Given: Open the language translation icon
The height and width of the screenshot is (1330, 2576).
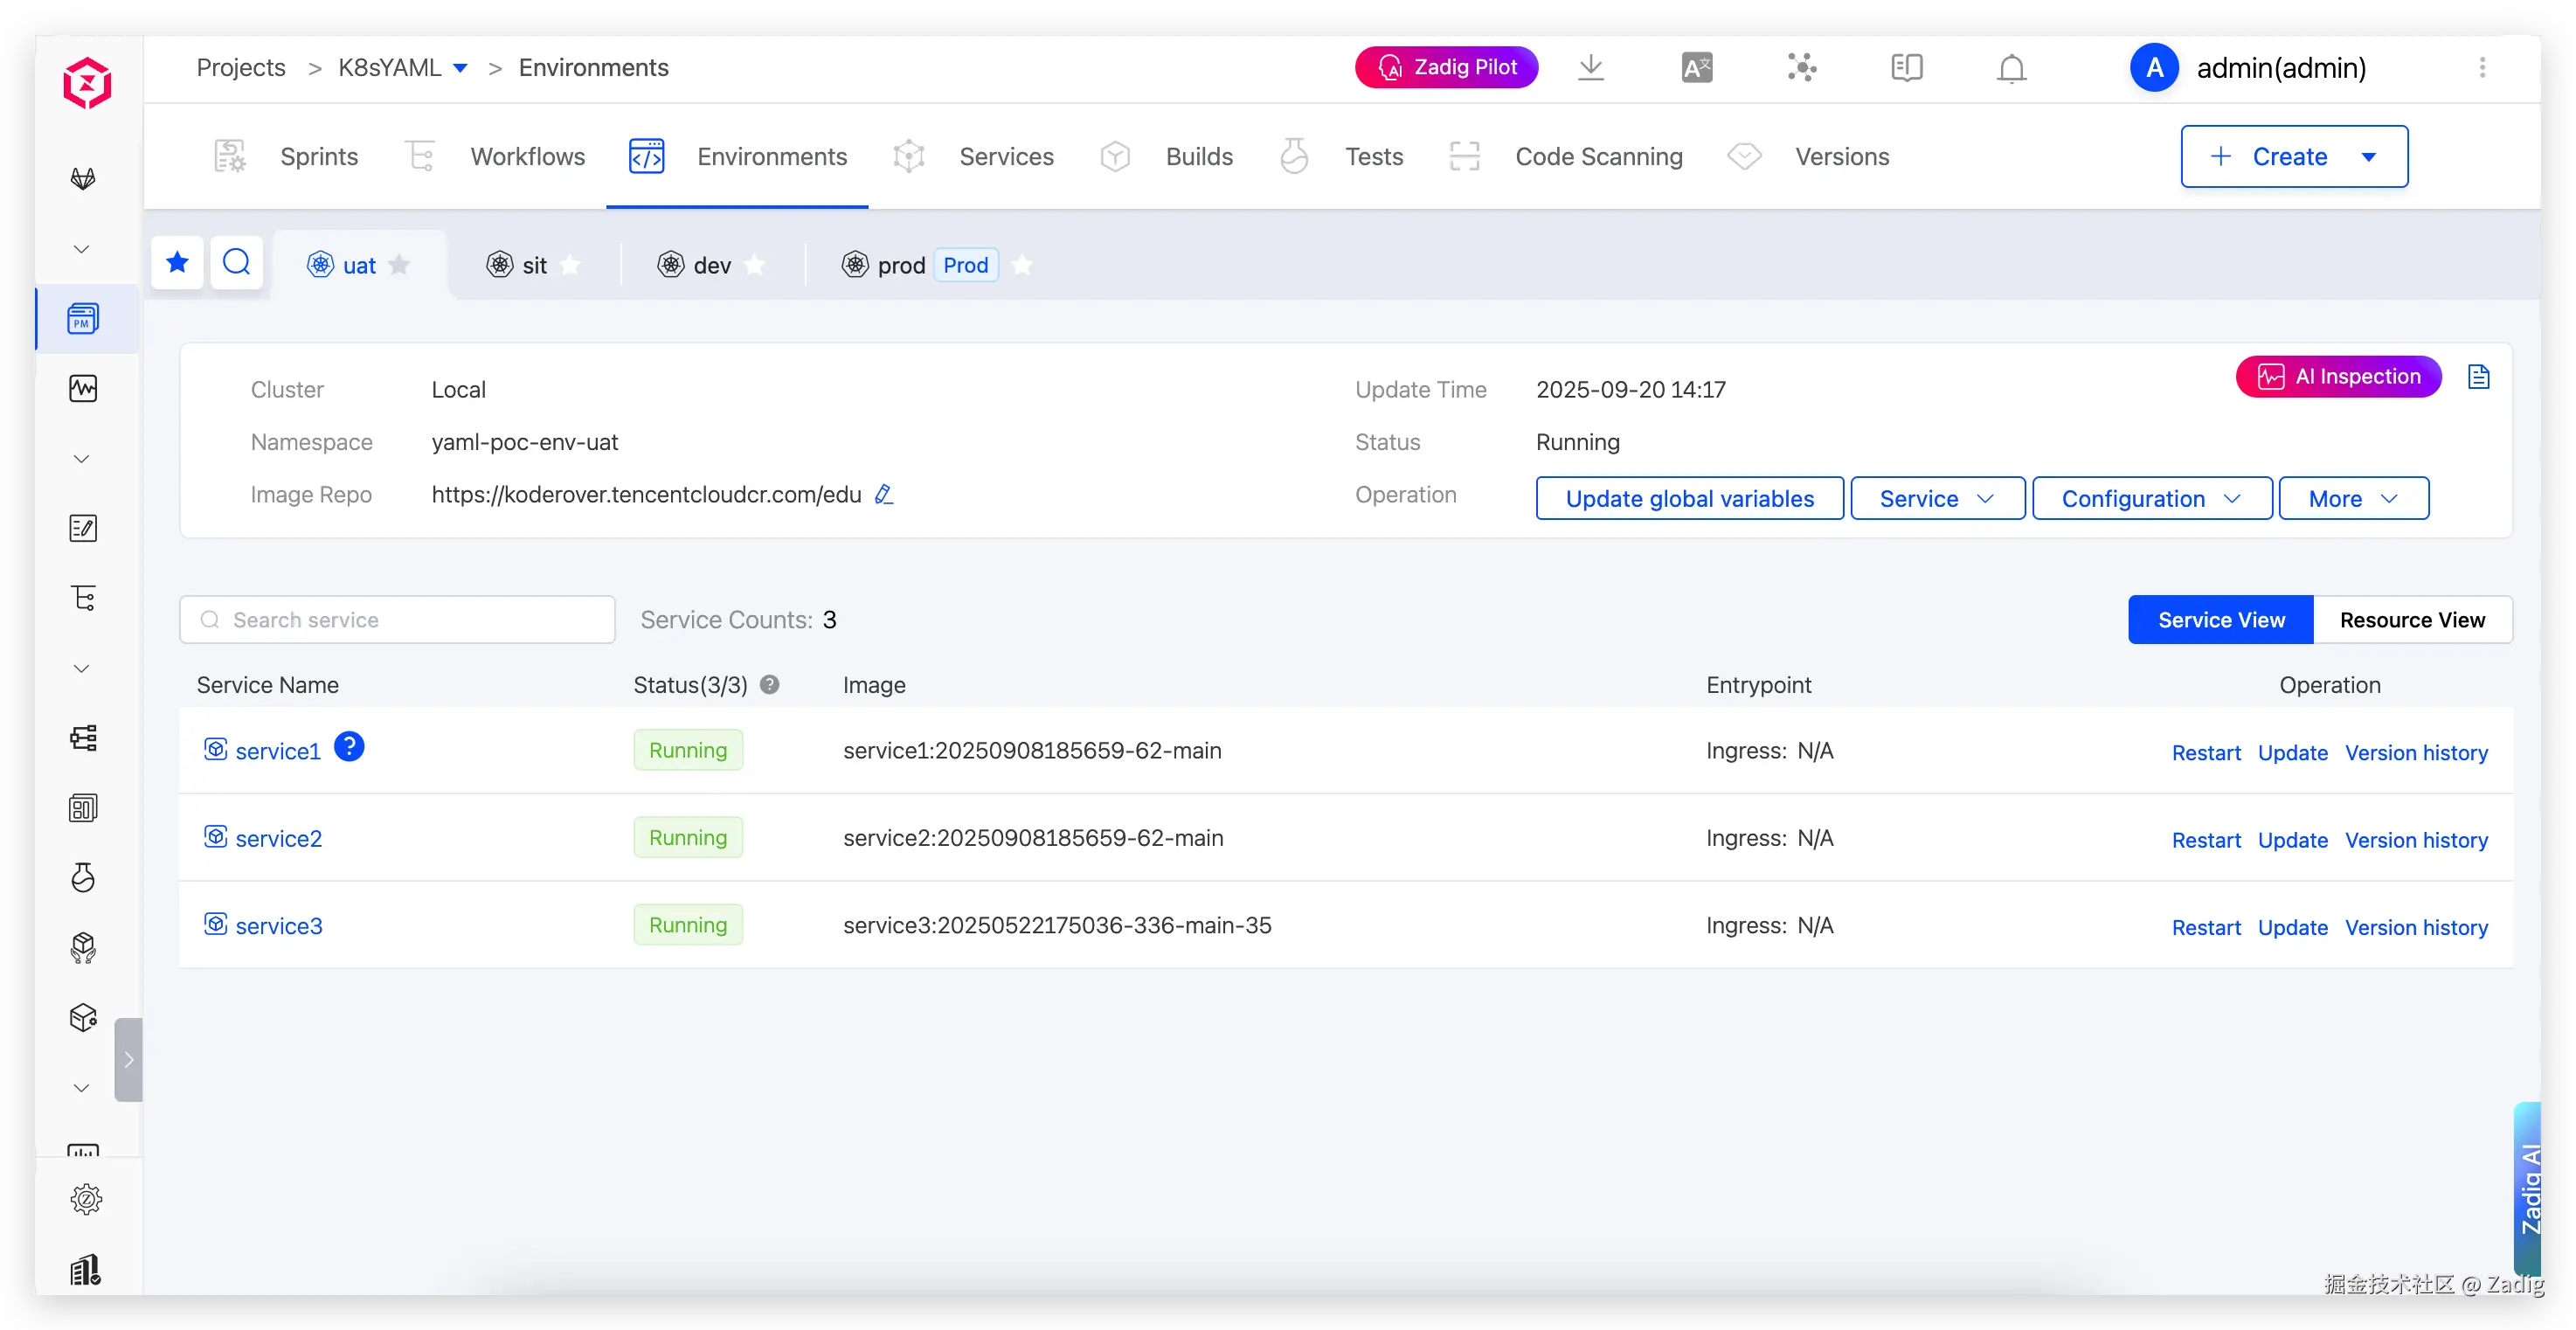Looking at the screenshot, I should (x=1696, y=68).
